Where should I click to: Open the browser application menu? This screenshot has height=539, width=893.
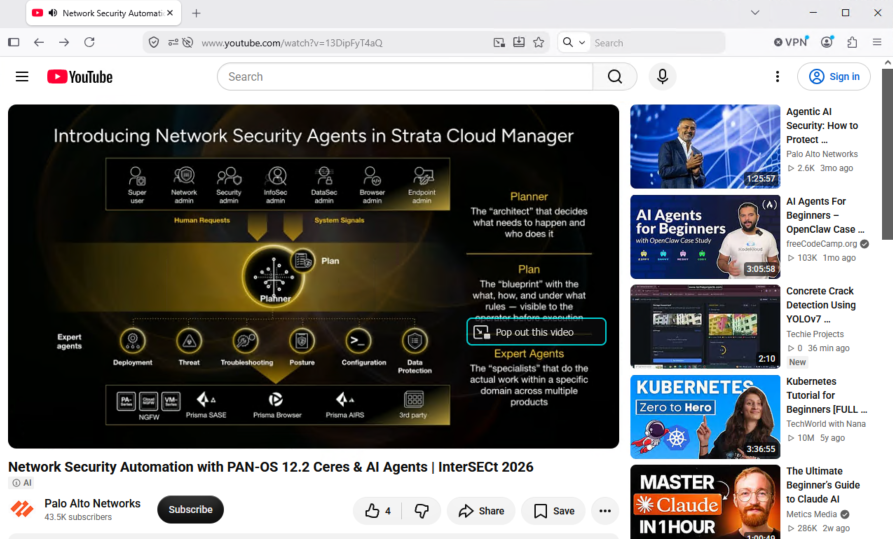(x=877, y=42)
